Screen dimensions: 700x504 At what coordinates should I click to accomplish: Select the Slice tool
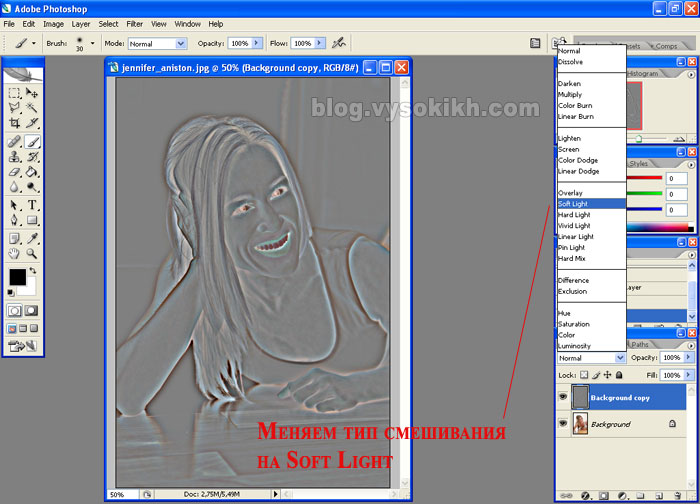click(x=32, y=123)
